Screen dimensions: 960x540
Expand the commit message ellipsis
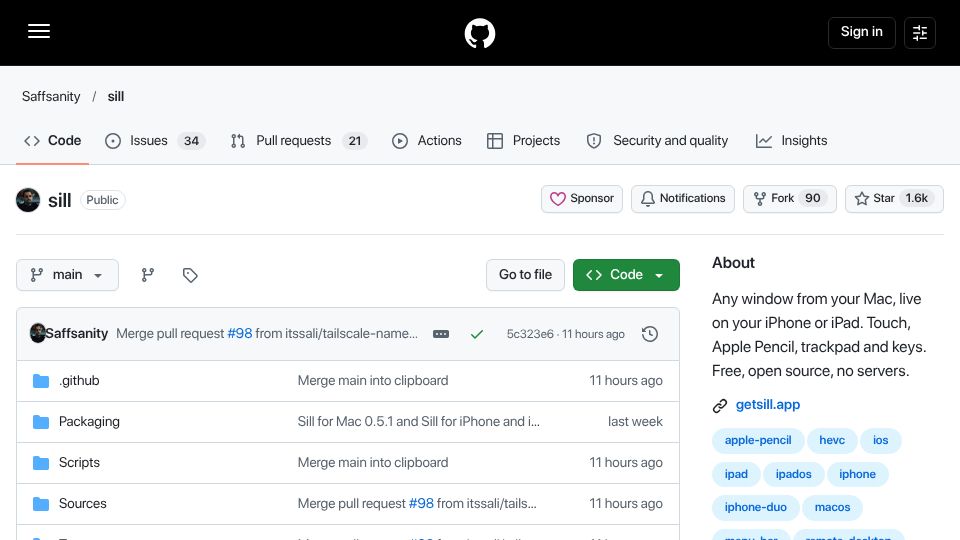pos(441,334)
